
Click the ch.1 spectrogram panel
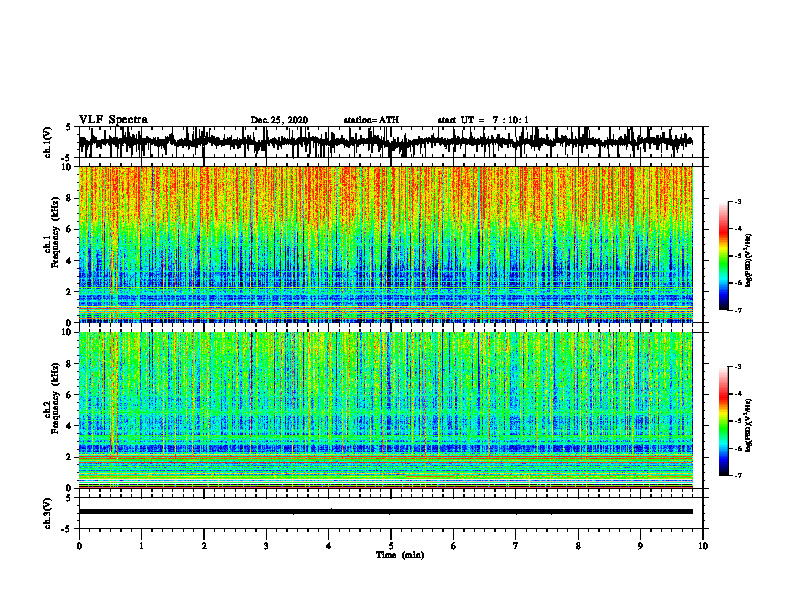pyautogui.click(x=385, y=244)
